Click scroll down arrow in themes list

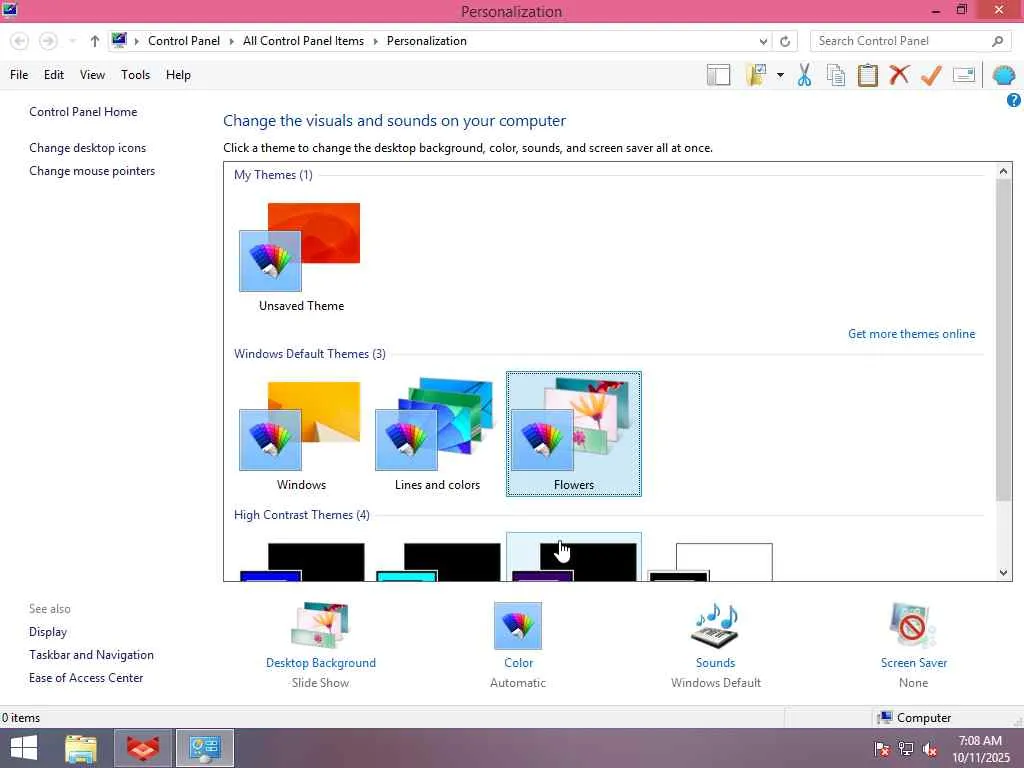(x=1003, y=573)
